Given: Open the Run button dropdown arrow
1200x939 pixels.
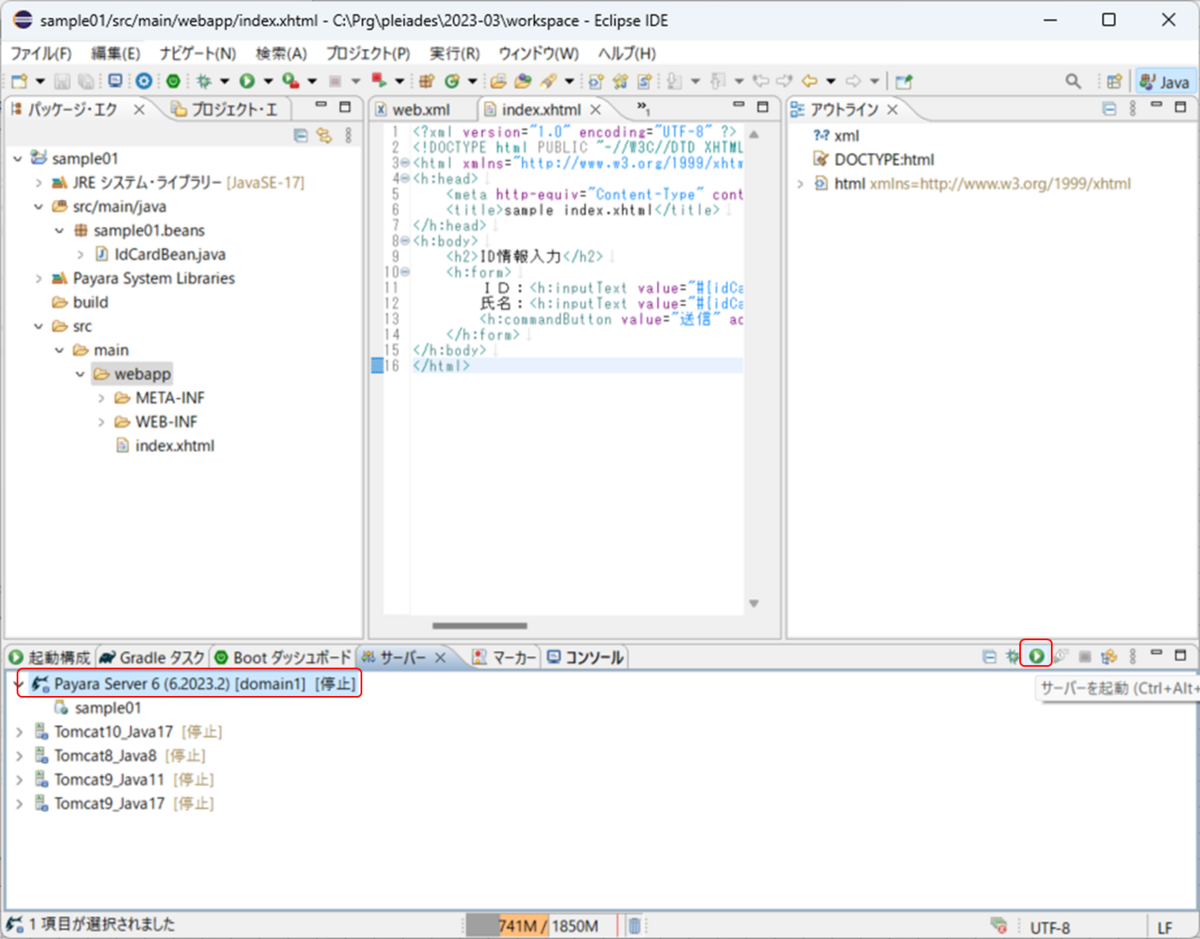Looking at the screenshot, I should pyautogui.click(x=268, y=81).
